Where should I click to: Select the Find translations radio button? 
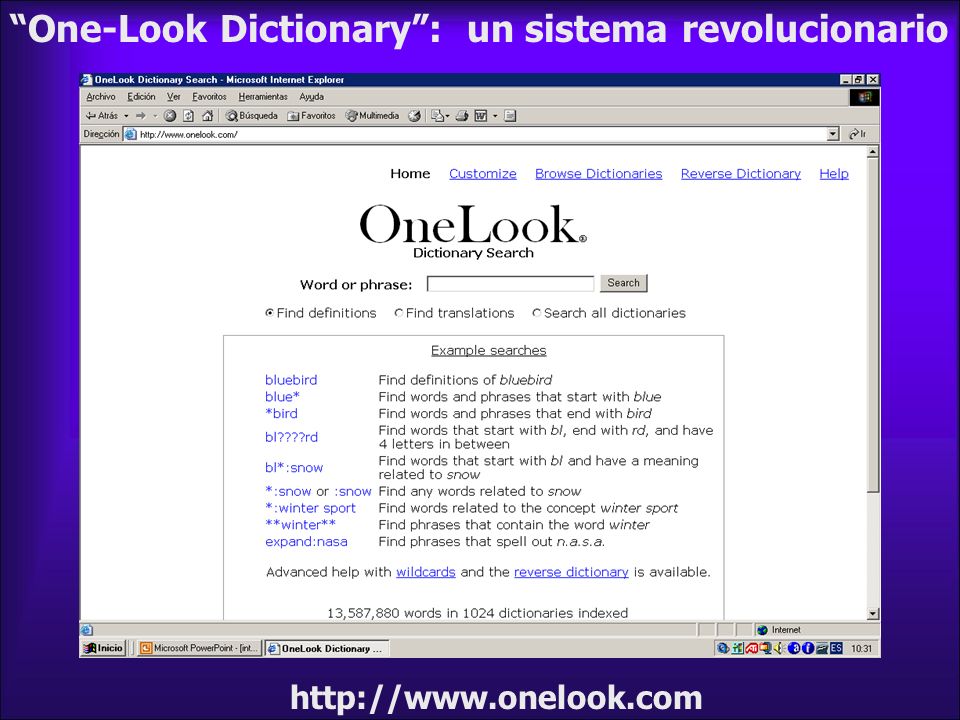(x=399, y=313)
